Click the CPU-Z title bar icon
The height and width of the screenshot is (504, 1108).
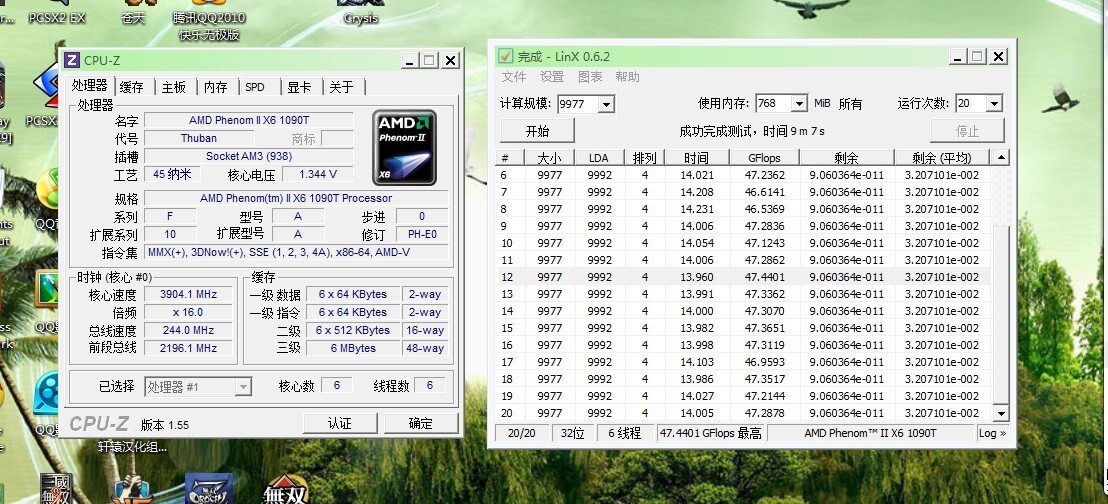click(72, 61)
